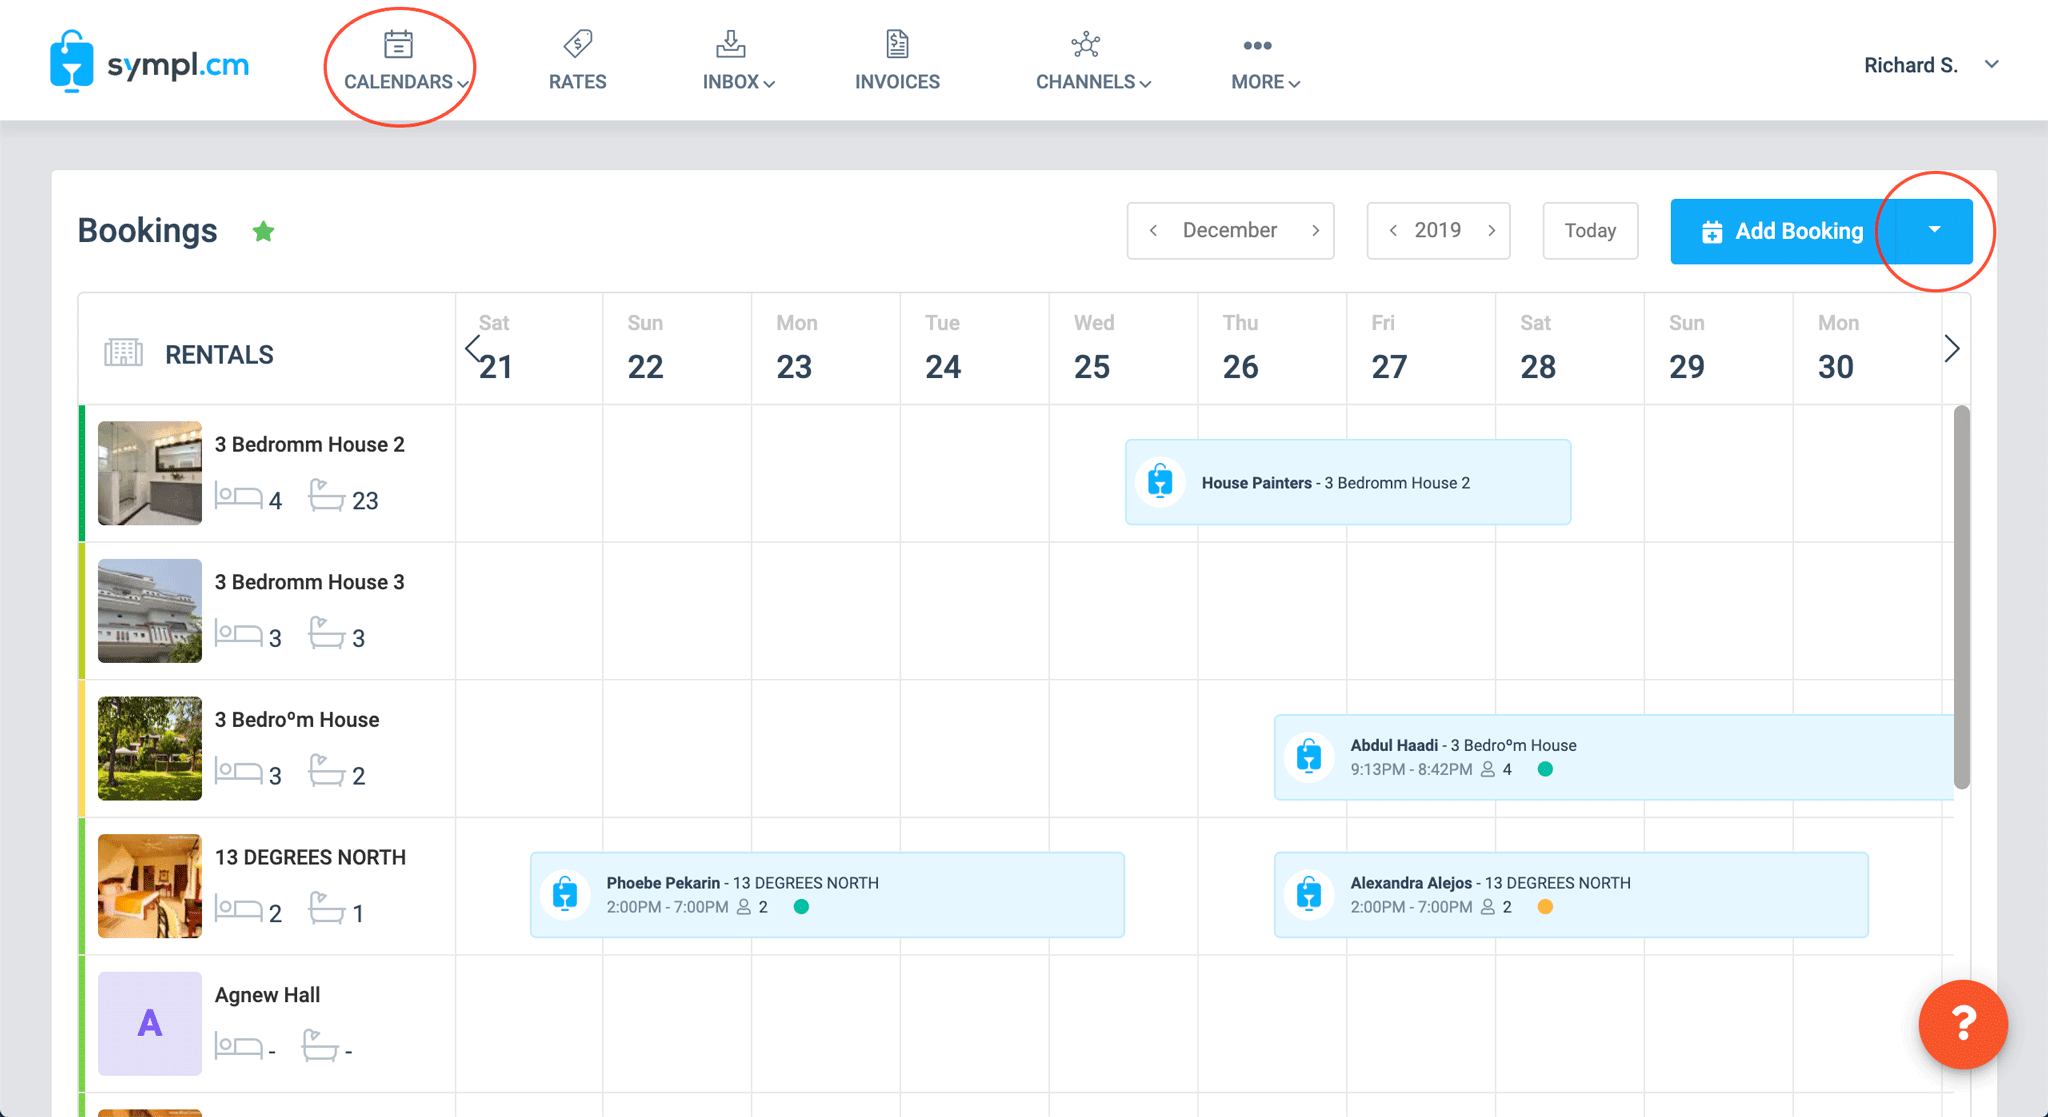Click the guests icon on Abdul Haadi booking
The image size is (2048, 1117).
pos(1488,769)
